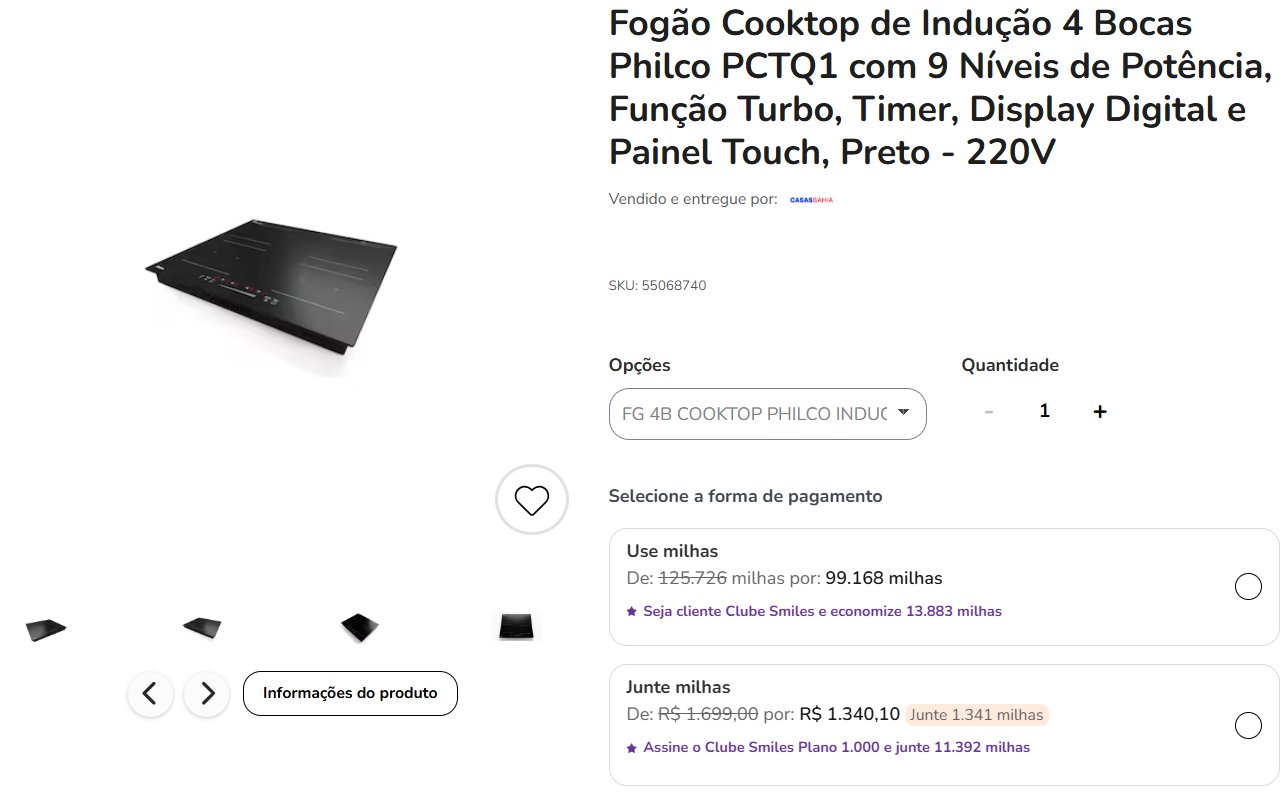Select first cooktop thumbnail image

click(x=46, y=629)
